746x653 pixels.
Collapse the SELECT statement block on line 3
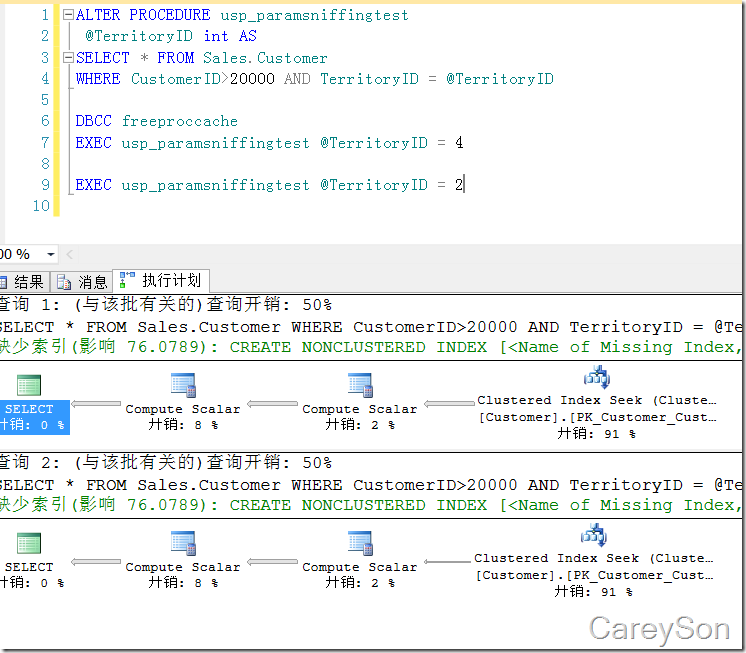(67, 58)
